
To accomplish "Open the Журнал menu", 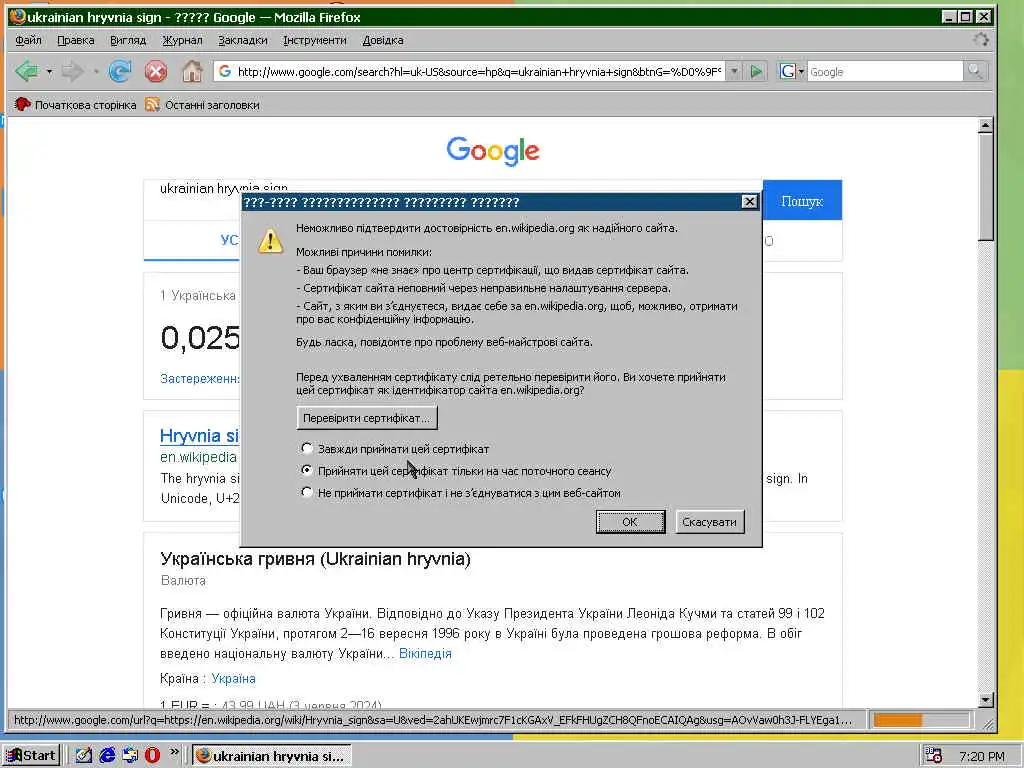I will [182, 40].
